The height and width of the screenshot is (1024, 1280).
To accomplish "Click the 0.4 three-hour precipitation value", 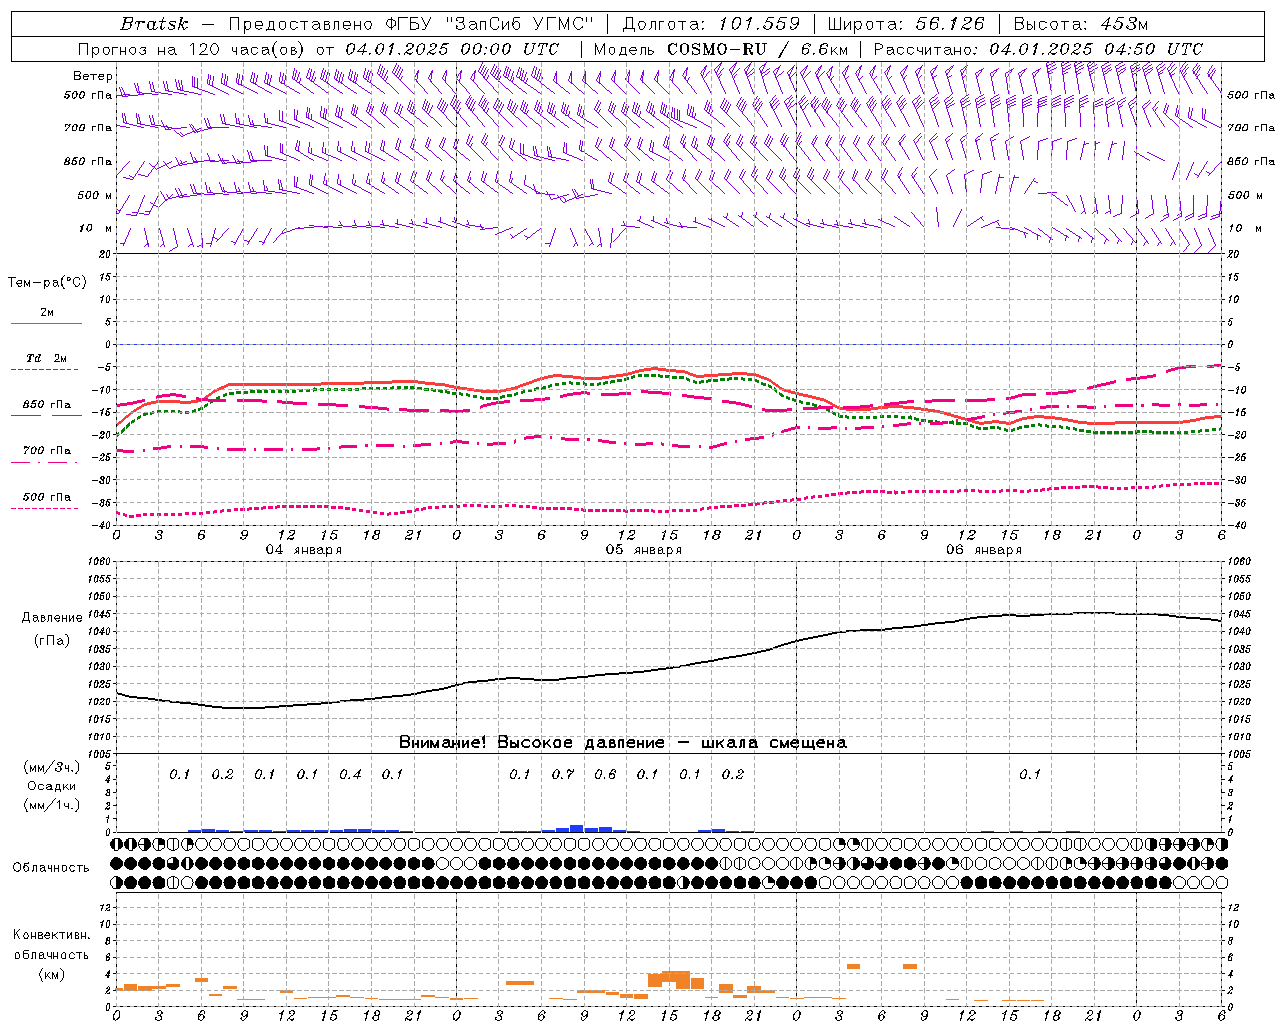I will tap(350, 774).
